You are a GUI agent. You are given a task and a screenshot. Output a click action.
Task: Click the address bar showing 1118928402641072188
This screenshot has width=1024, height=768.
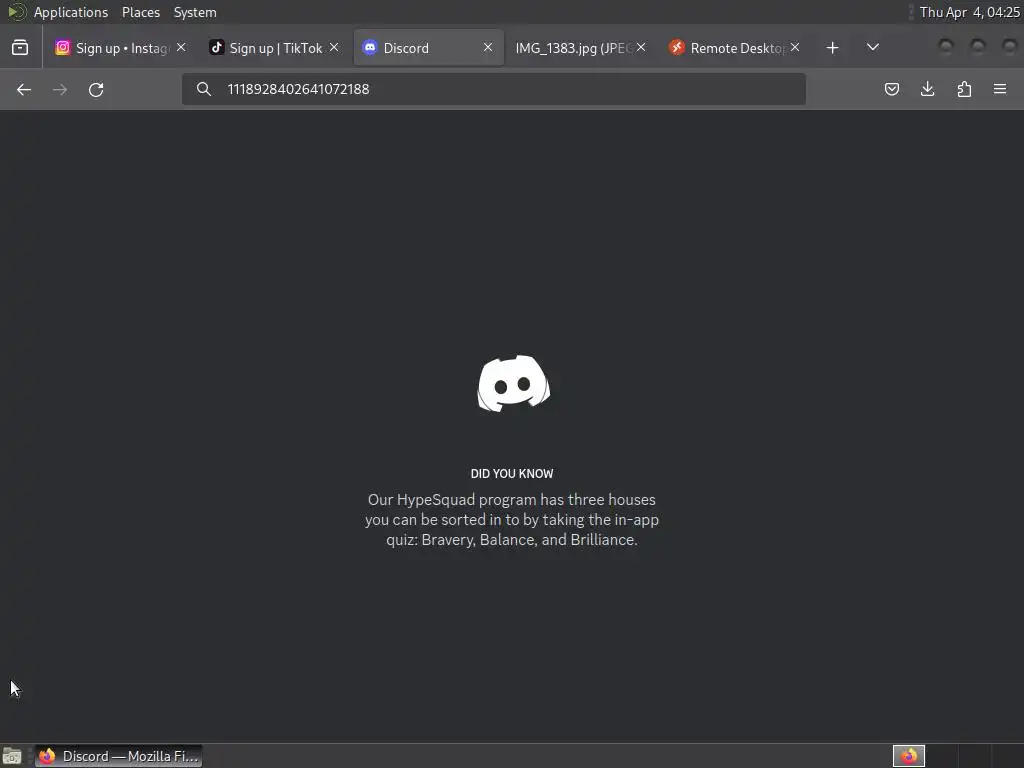click(494, 89)
